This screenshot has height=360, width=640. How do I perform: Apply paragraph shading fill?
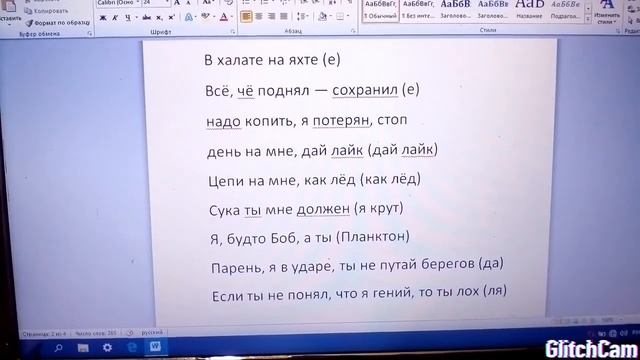coord(322,16)
